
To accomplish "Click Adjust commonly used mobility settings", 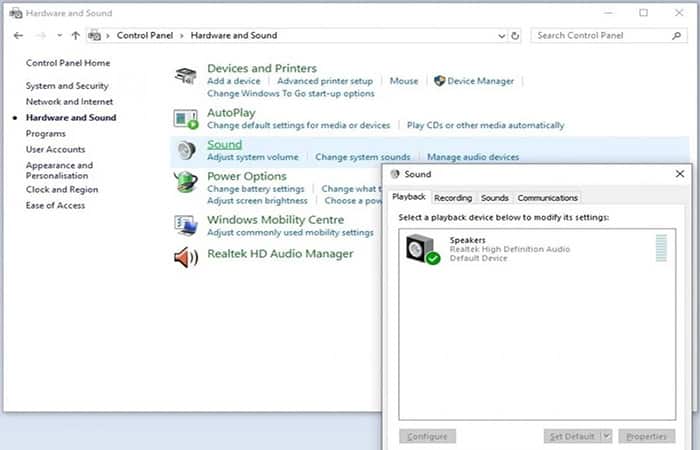I will tap(290, 233).
